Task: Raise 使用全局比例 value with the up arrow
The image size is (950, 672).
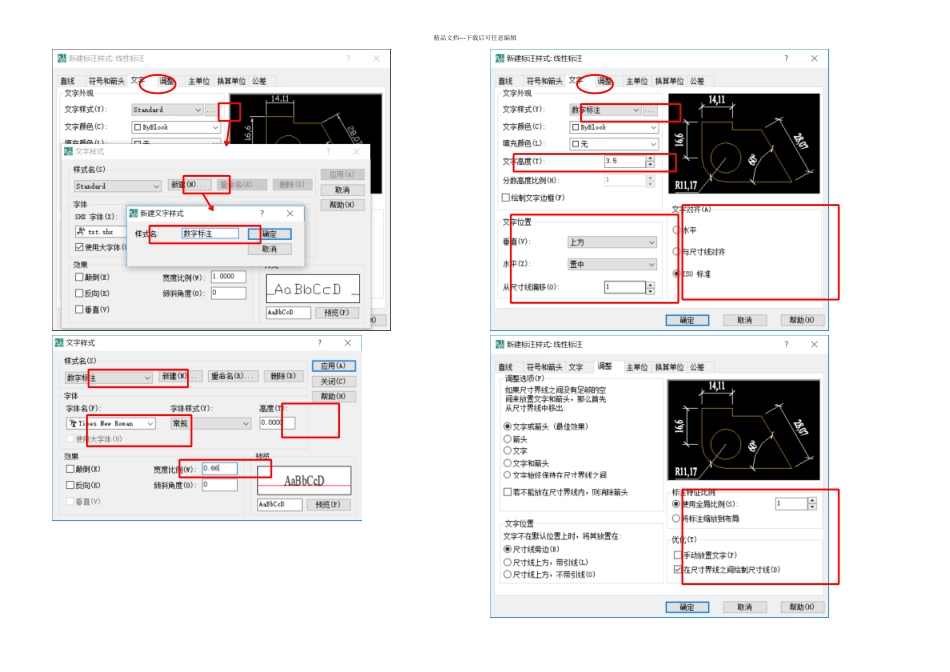Action: (816, 500)
